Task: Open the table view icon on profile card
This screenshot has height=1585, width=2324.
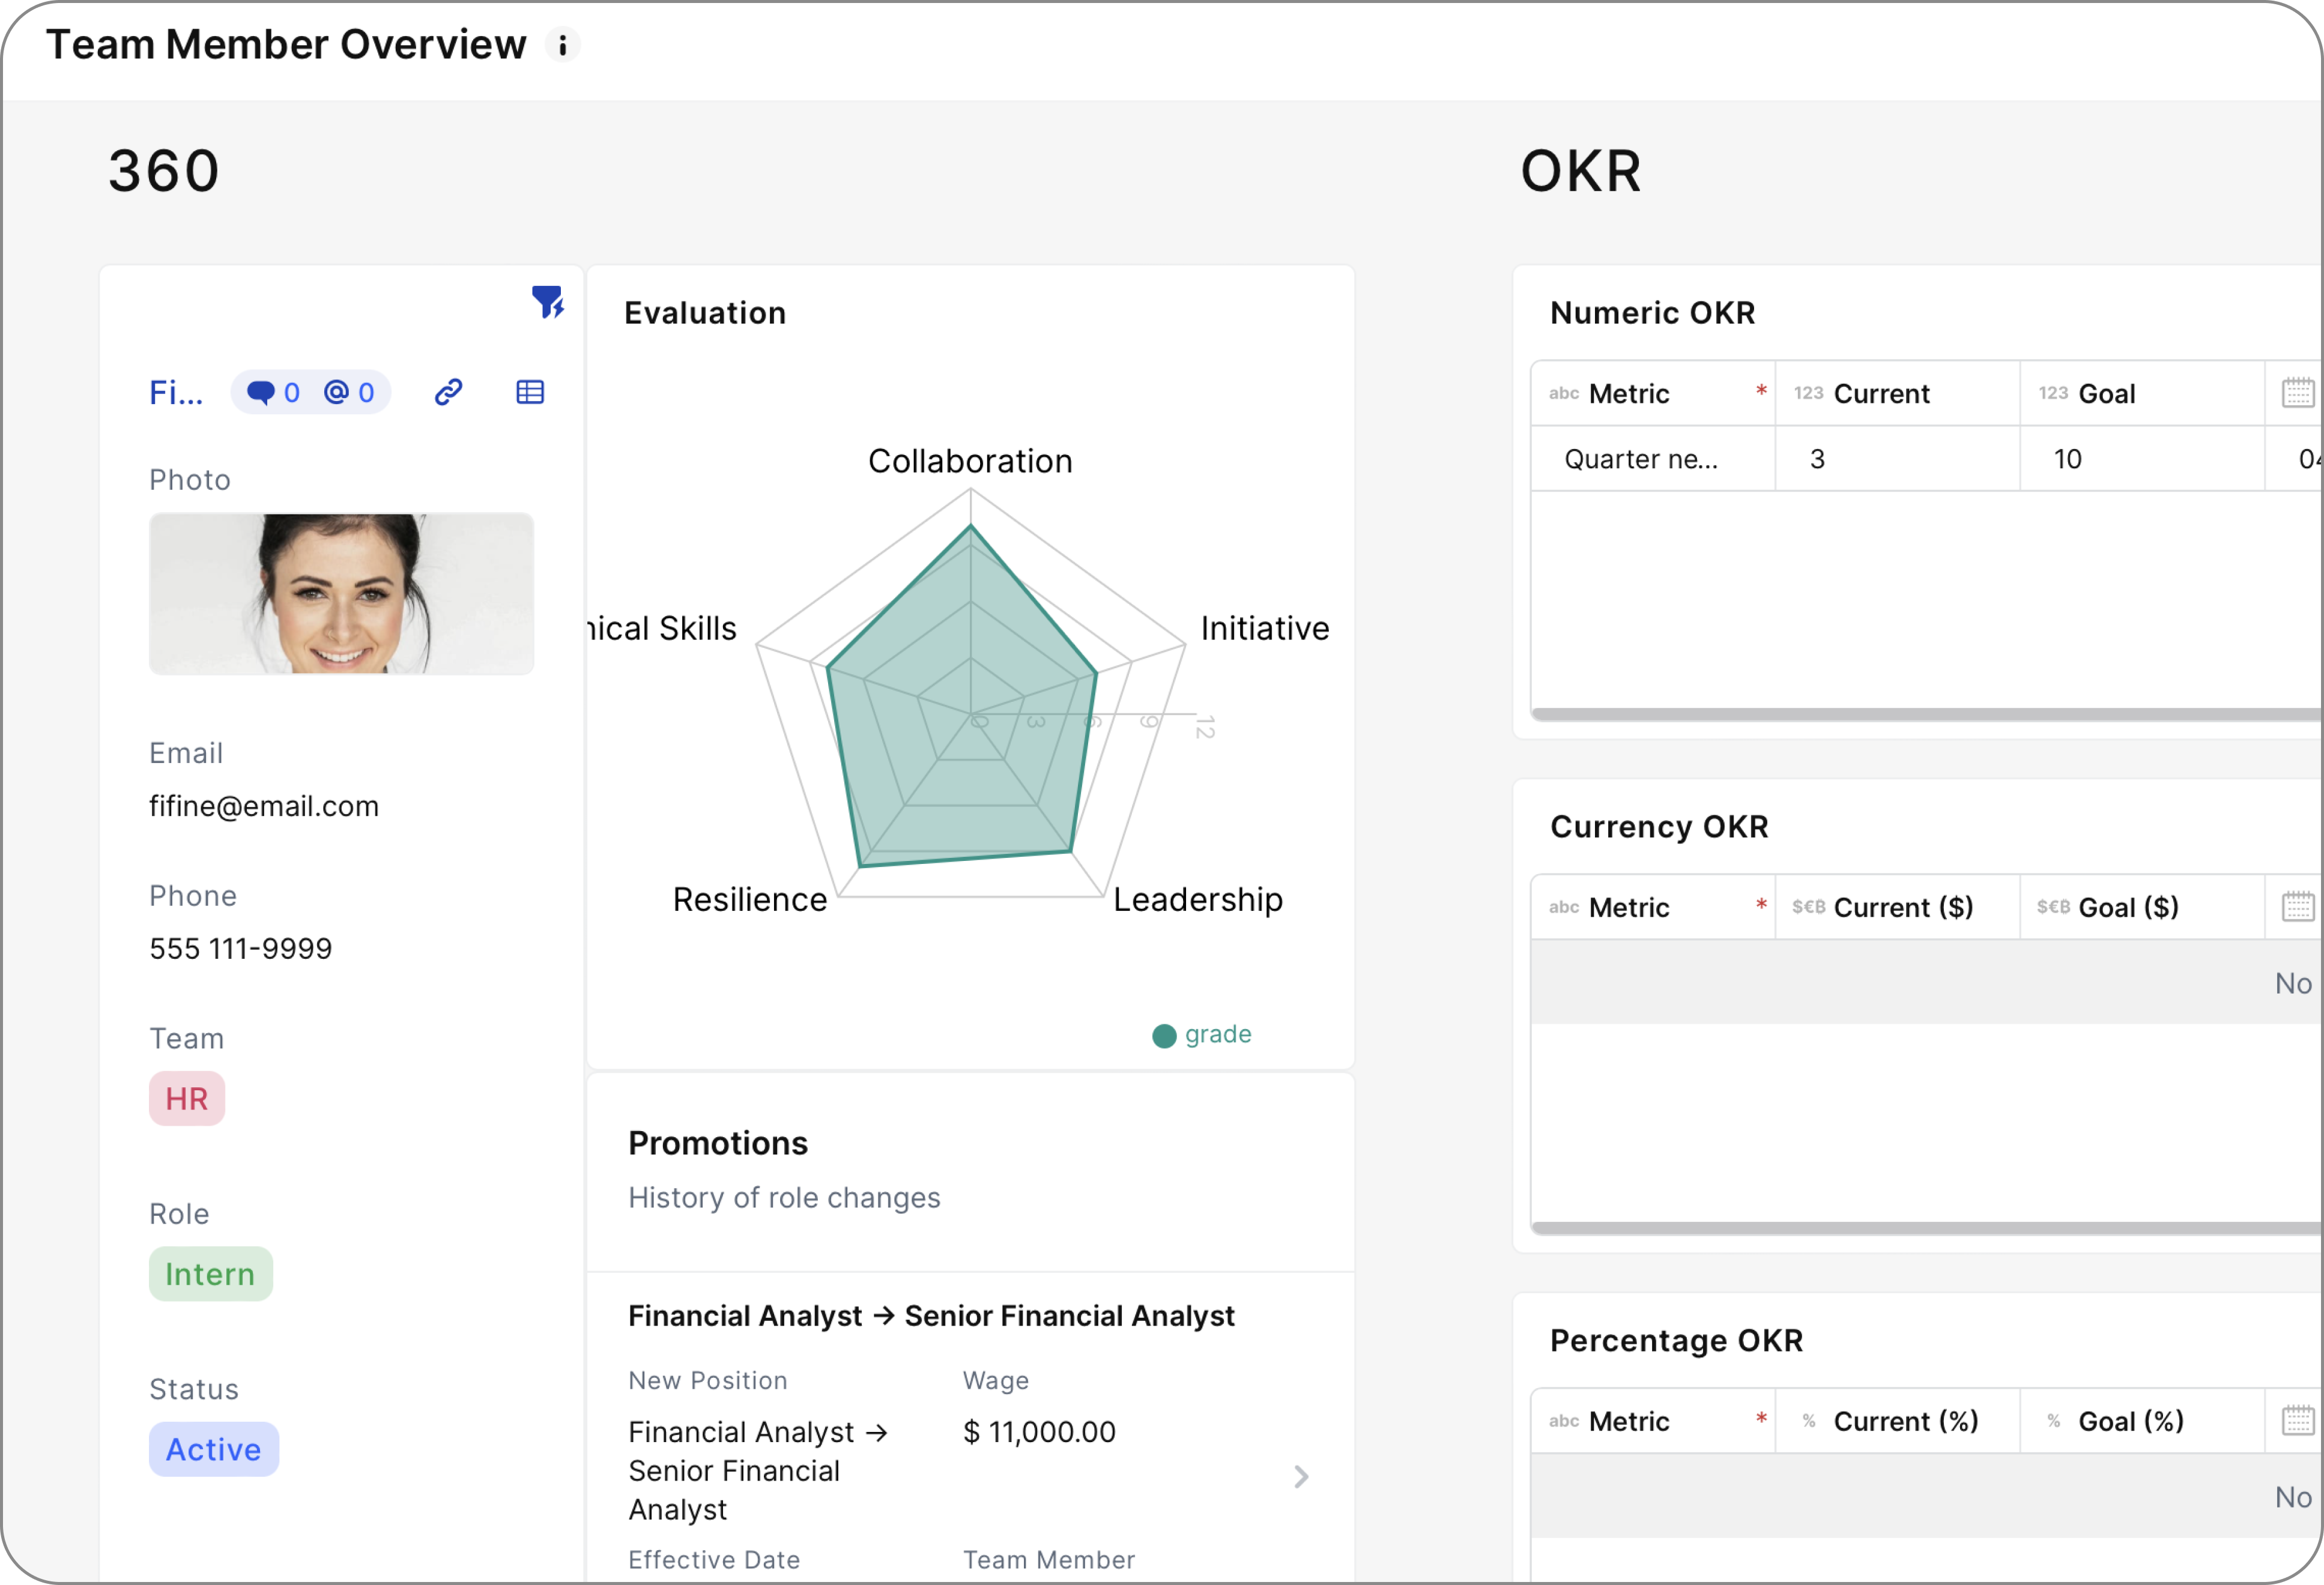Action: pos(530,392)
